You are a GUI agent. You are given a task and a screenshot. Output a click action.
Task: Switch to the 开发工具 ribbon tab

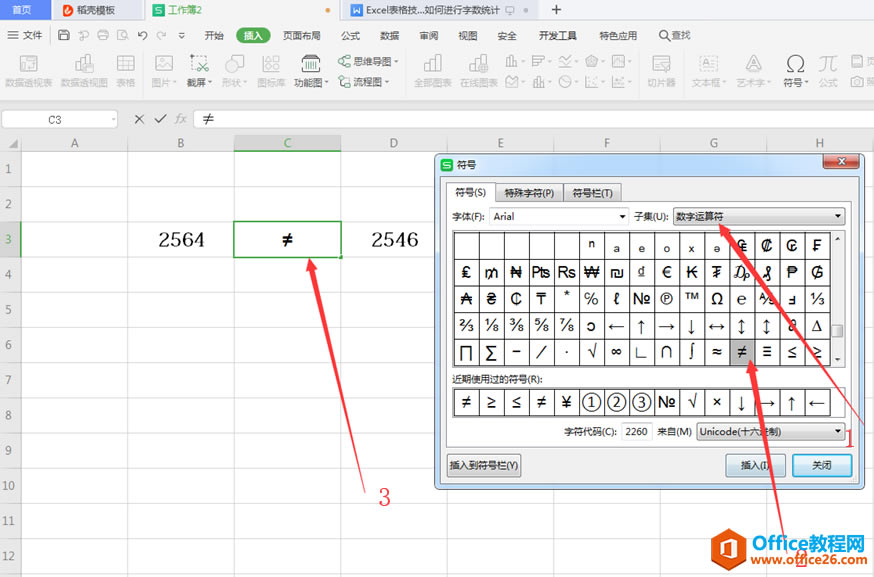click(x=557, y=35)
